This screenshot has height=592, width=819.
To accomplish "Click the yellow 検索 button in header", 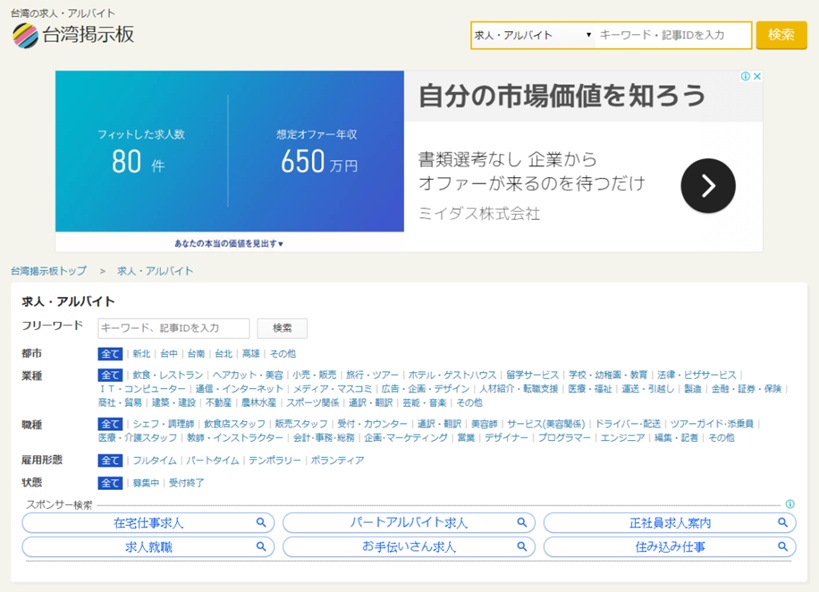I will pos(781,35).
